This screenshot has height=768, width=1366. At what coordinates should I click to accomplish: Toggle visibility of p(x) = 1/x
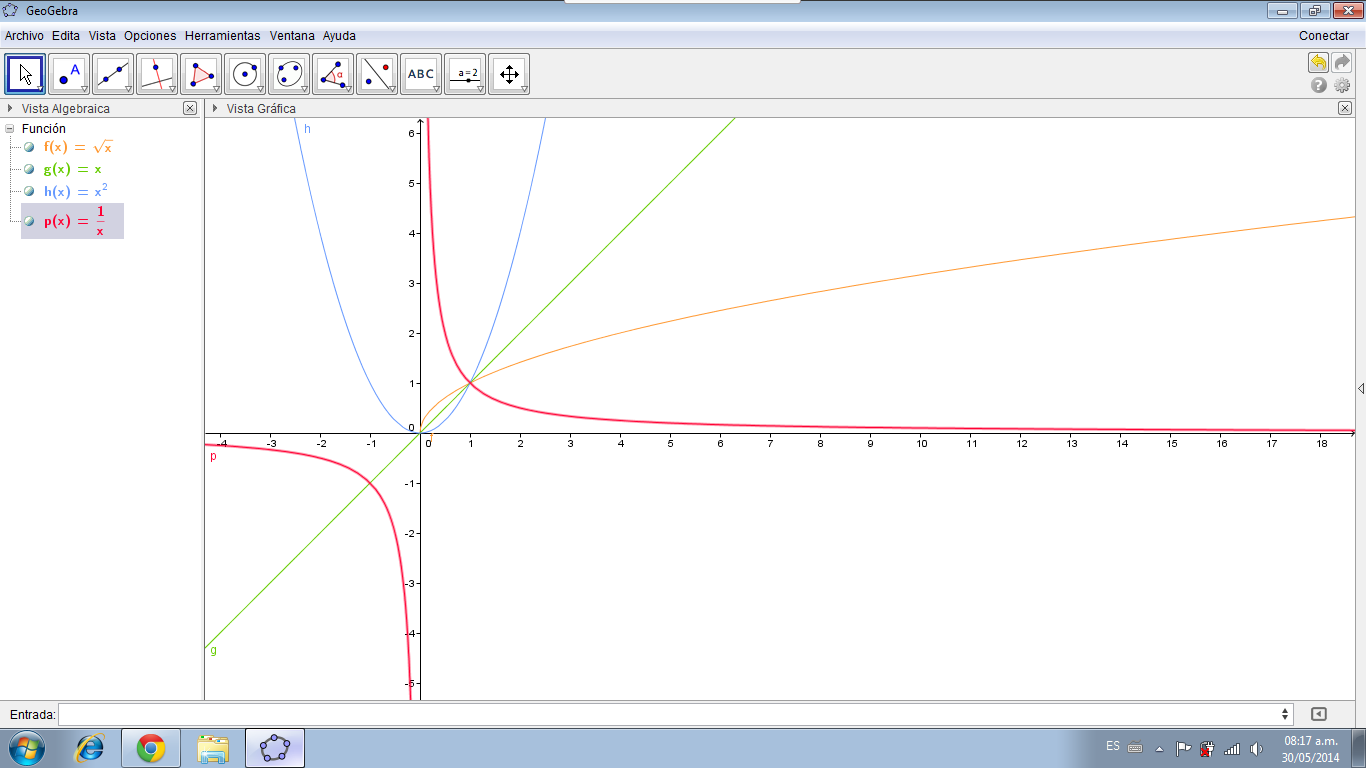tap(30, 221)
